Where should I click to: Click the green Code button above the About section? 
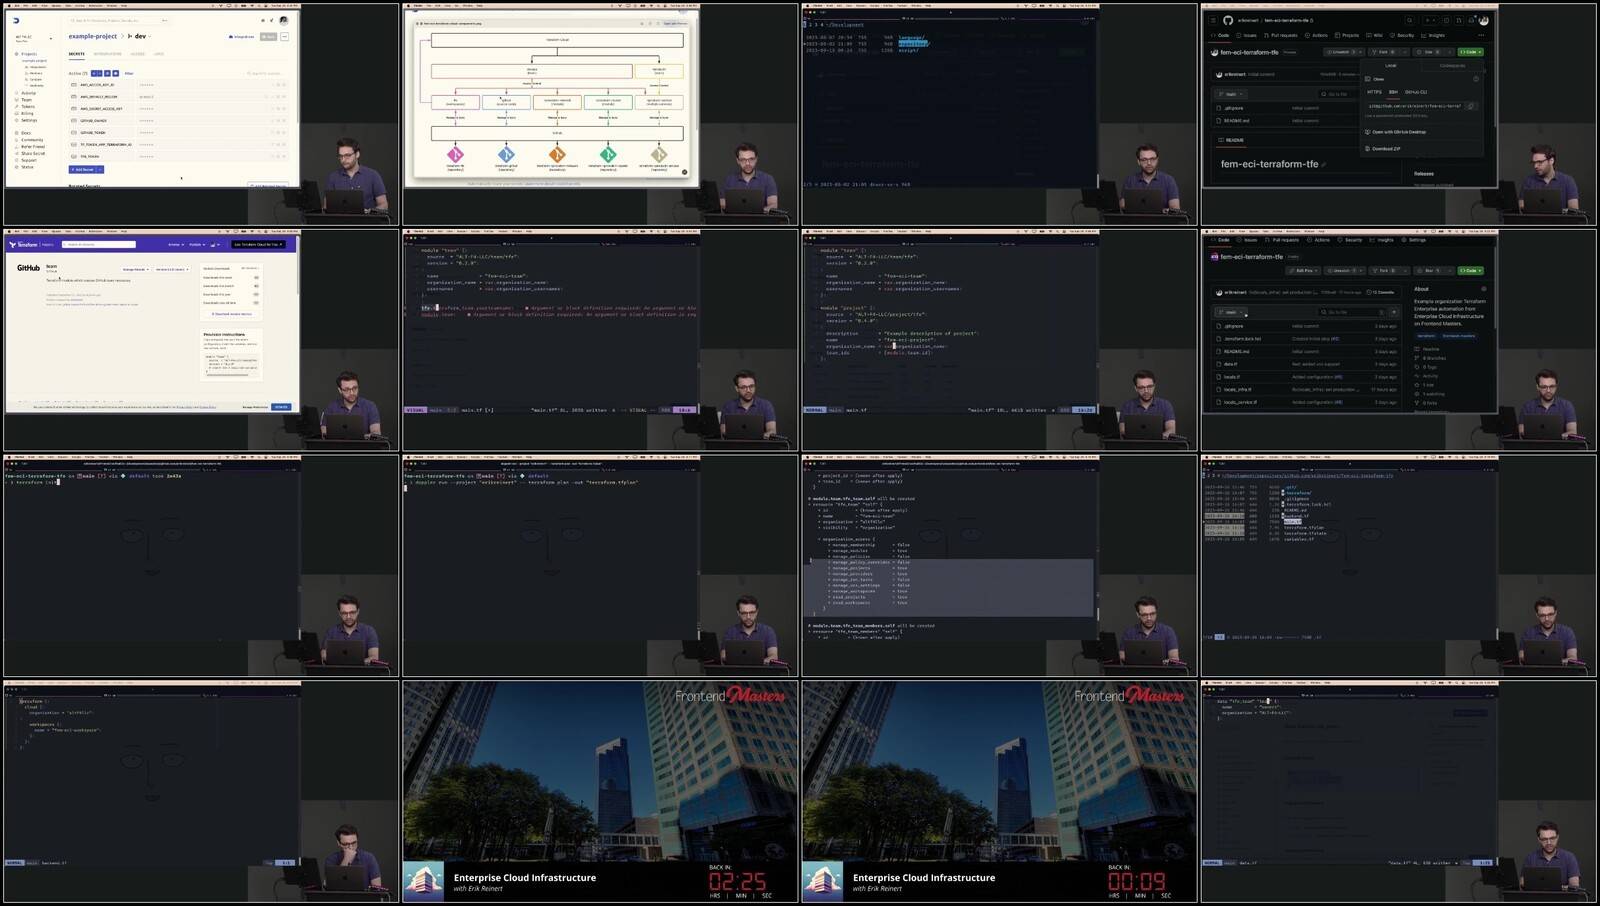pyautogui.click(x=1471, y=270)
